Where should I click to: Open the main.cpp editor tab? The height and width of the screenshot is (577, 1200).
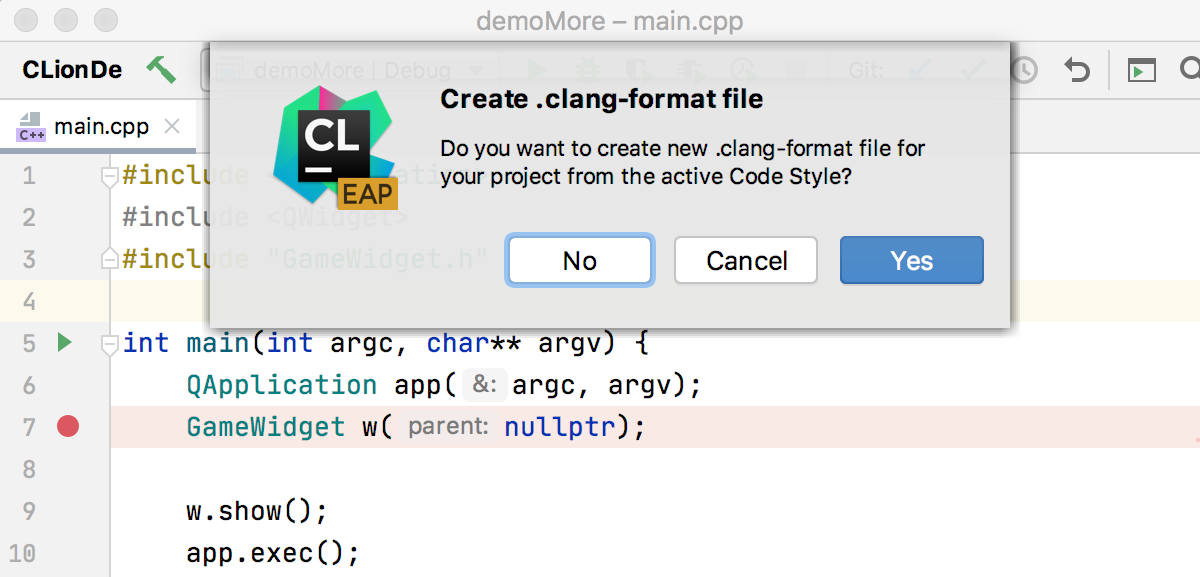point(101,127)
